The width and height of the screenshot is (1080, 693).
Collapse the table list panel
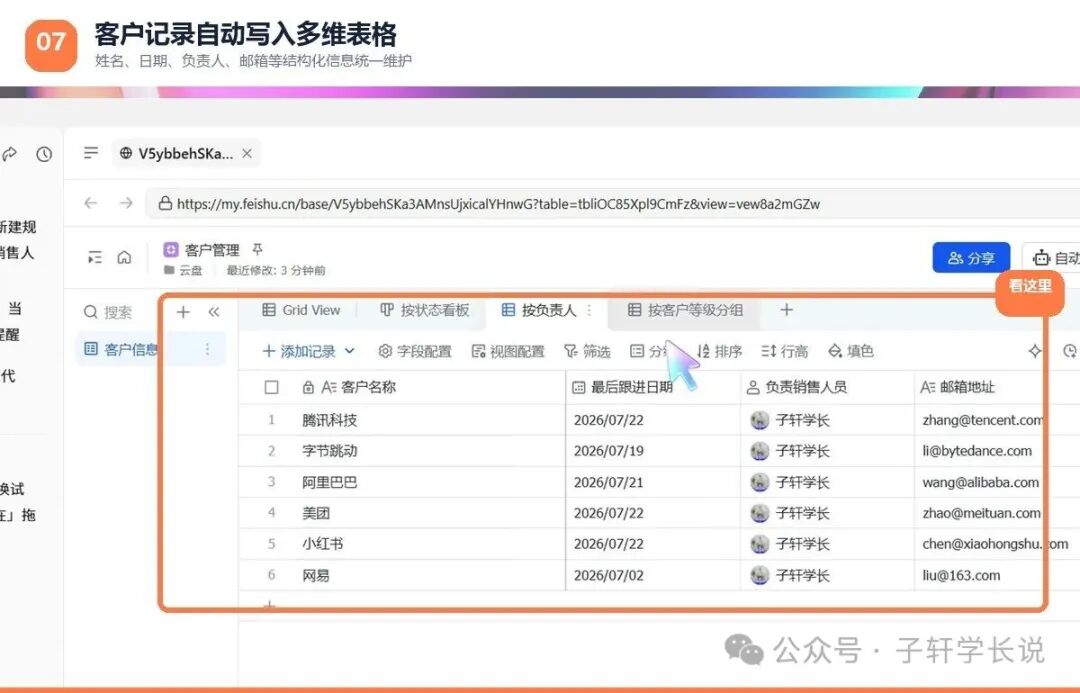(x=214, y=312)
